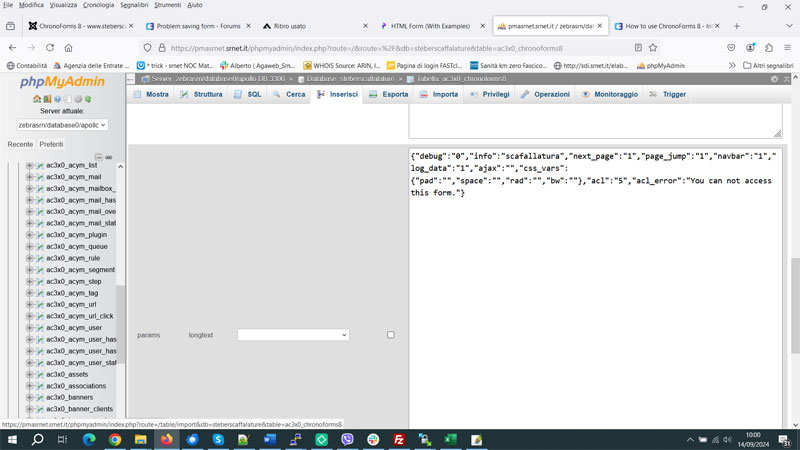Open Cronologia menu in Firefox

(x=98, y=5)
